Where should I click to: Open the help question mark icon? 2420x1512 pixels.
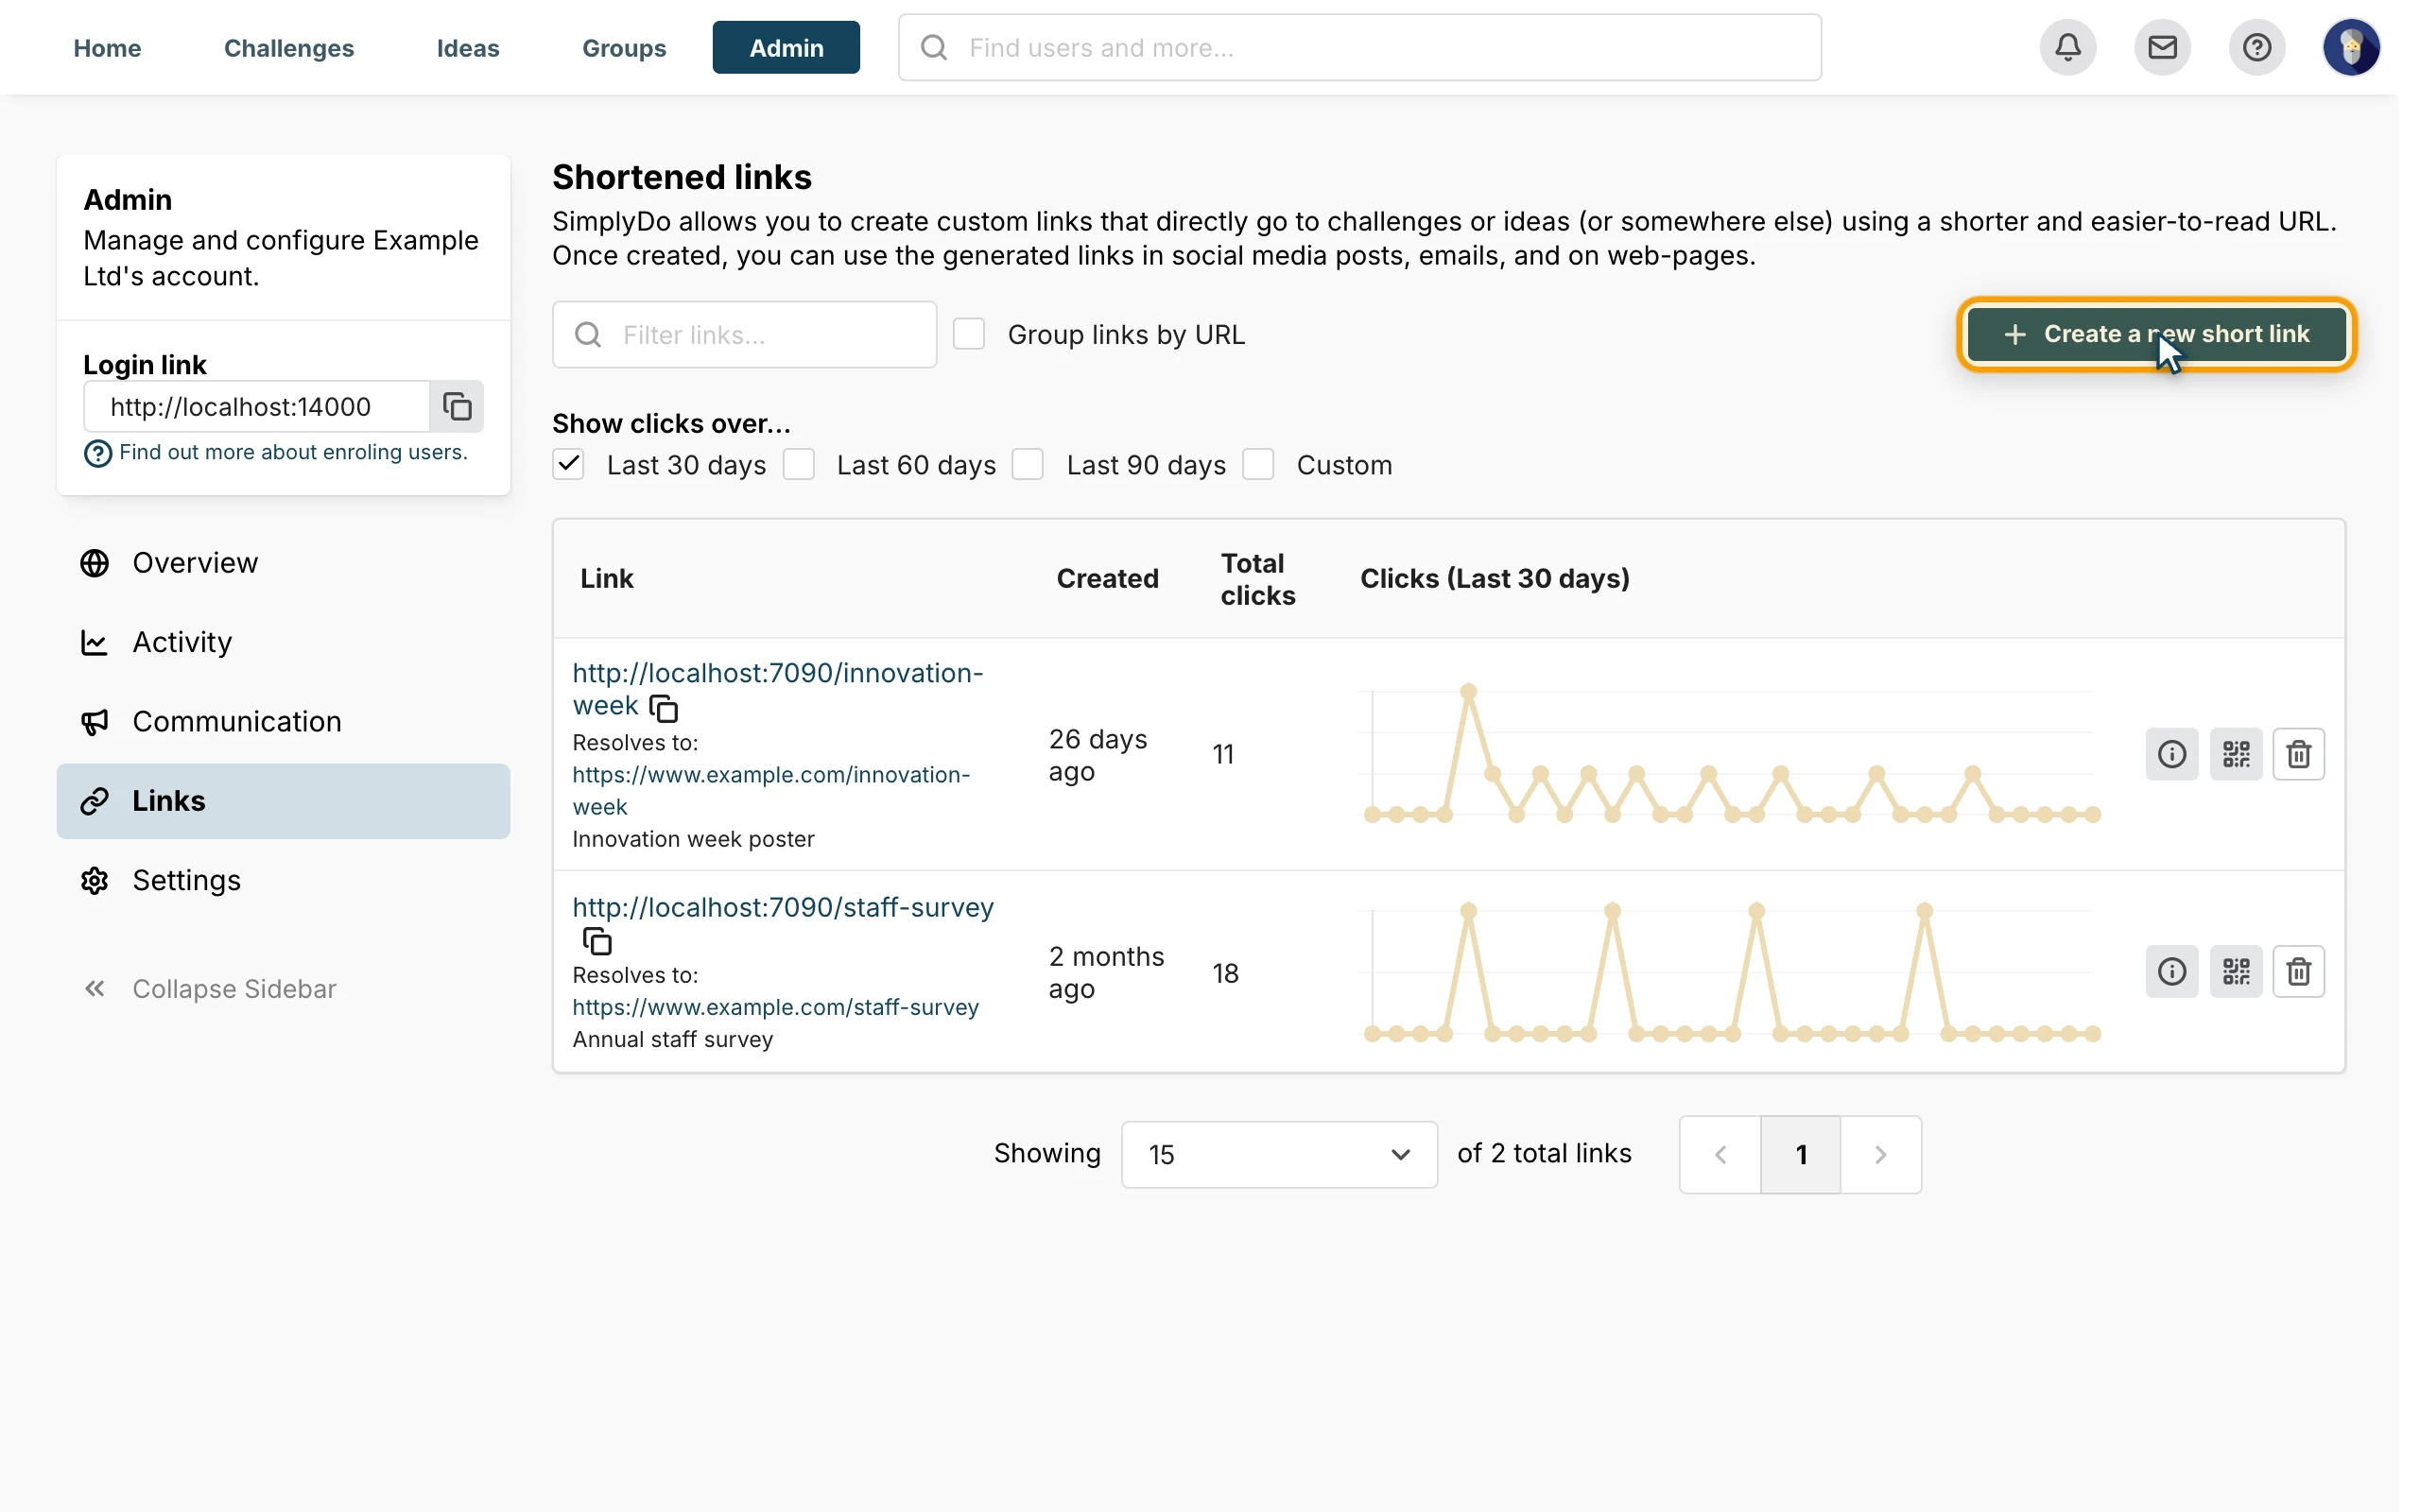coord(2256,47)
